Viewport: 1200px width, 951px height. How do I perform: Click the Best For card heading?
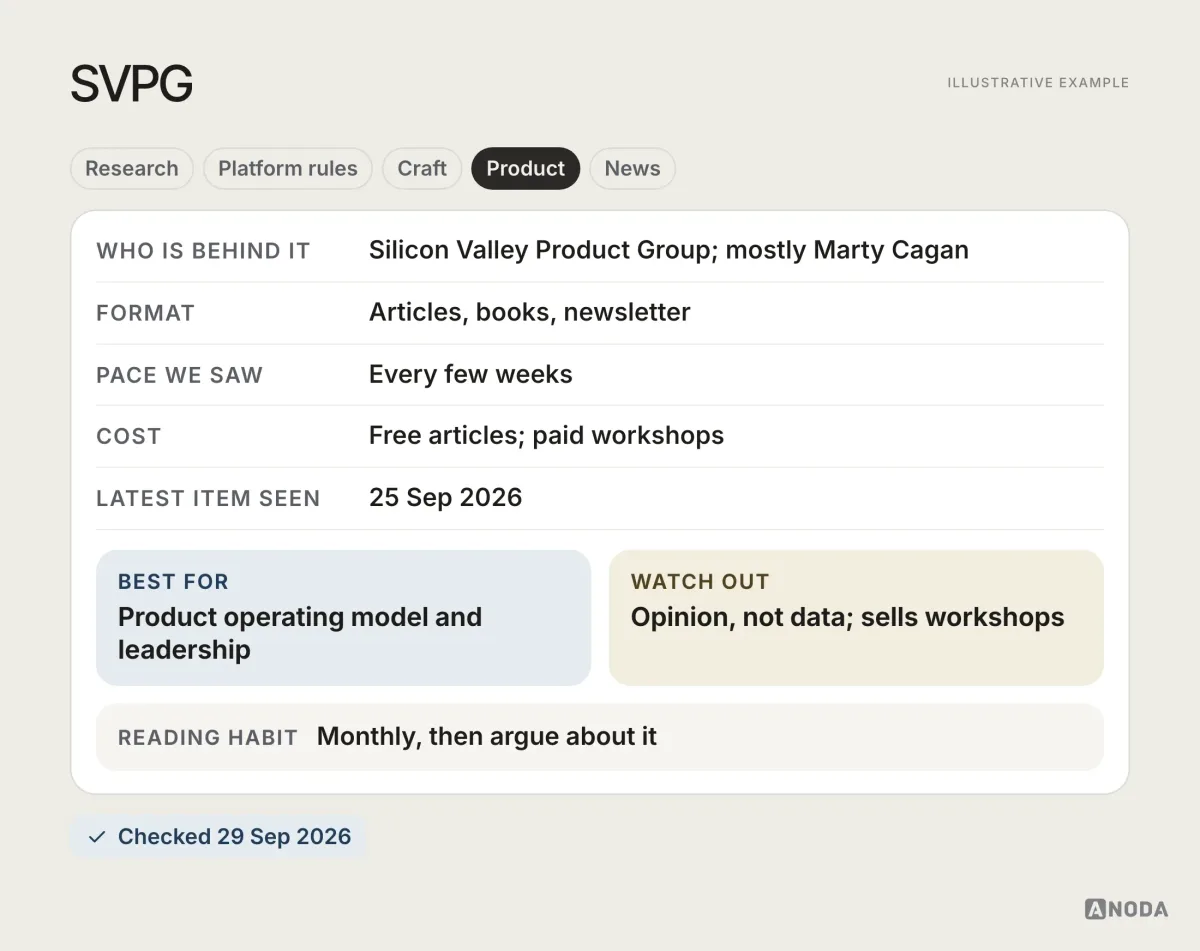pyautogui.click(x=173, y=582)
